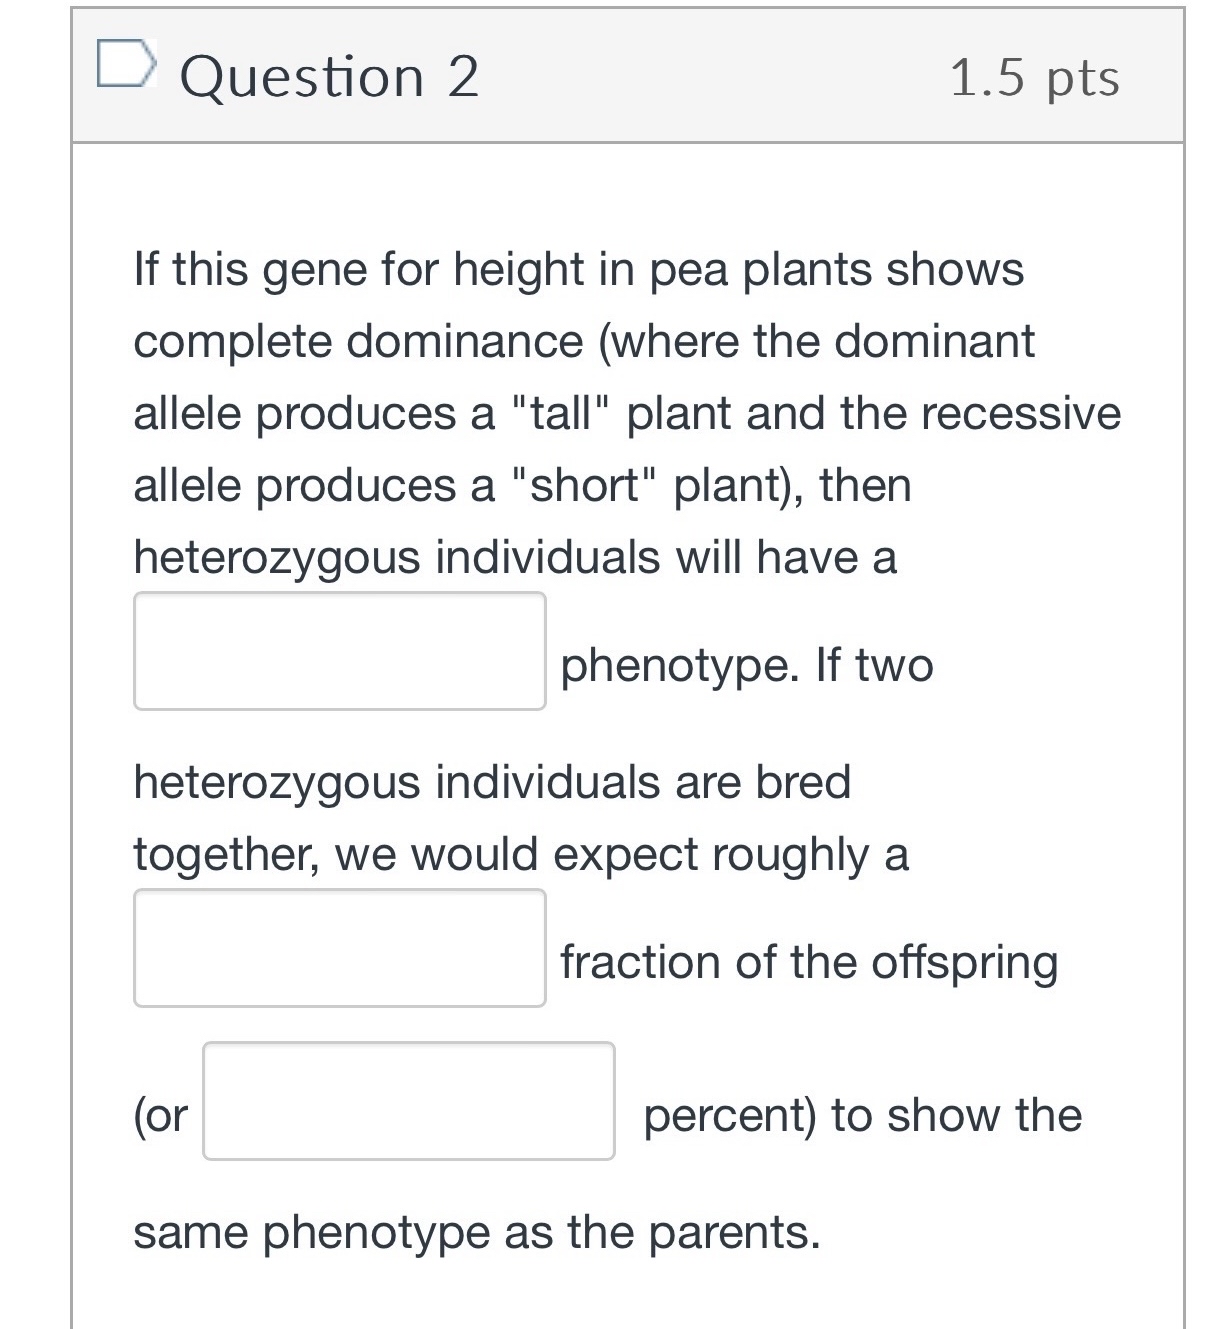Click "together, we would expect roughly a"
The width and height of the screenshot is (1213, 1329).
tap(521, 855)
